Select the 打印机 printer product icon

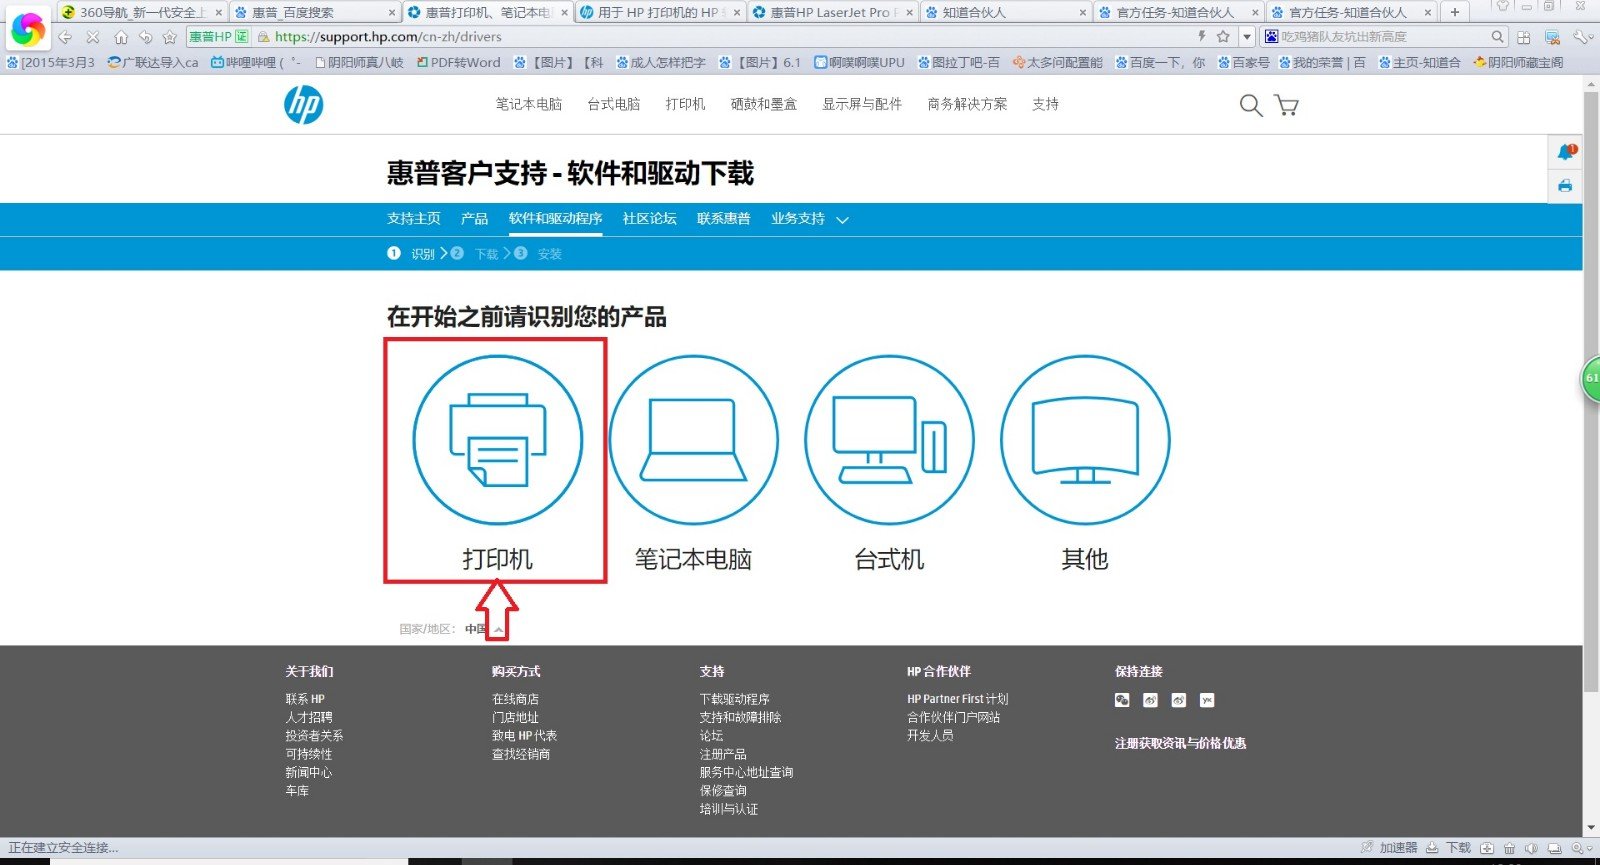(497, 440)
